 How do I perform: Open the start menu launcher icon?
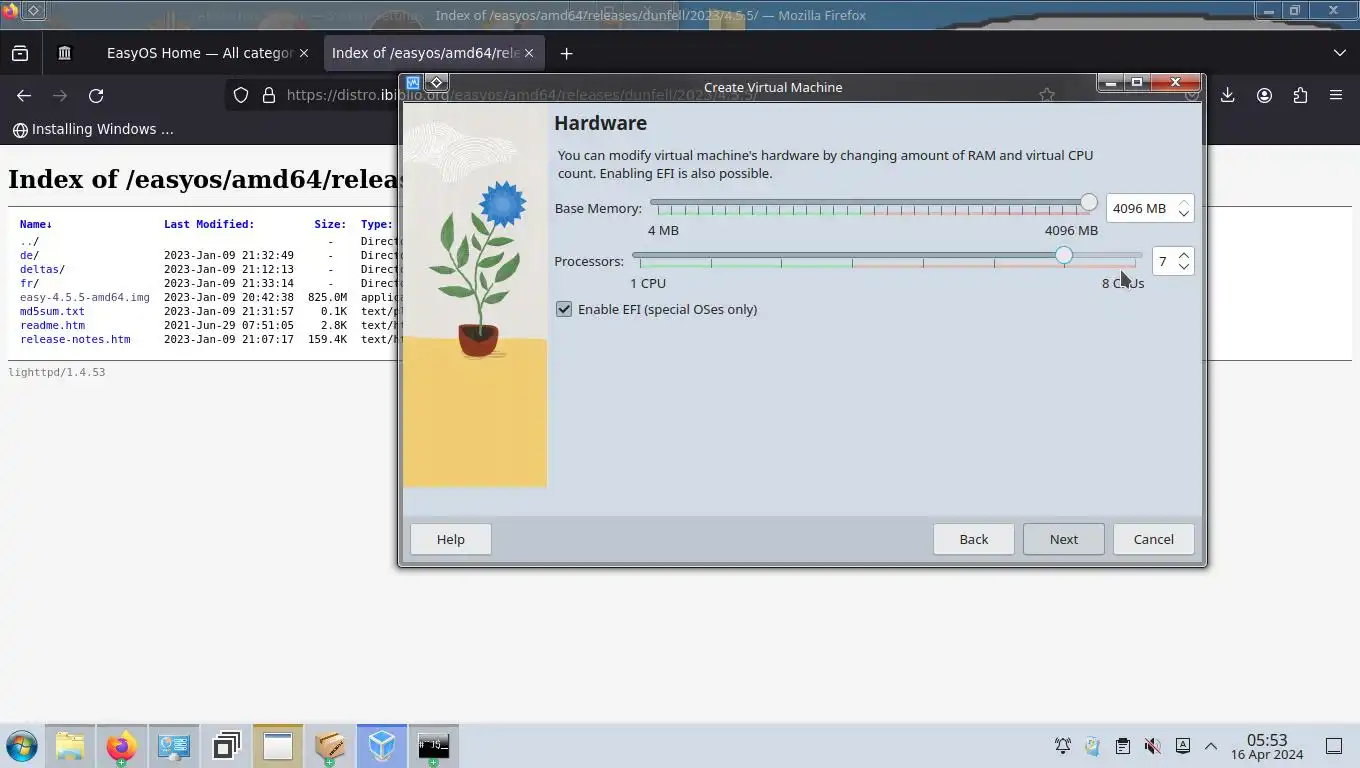[22, 746]
